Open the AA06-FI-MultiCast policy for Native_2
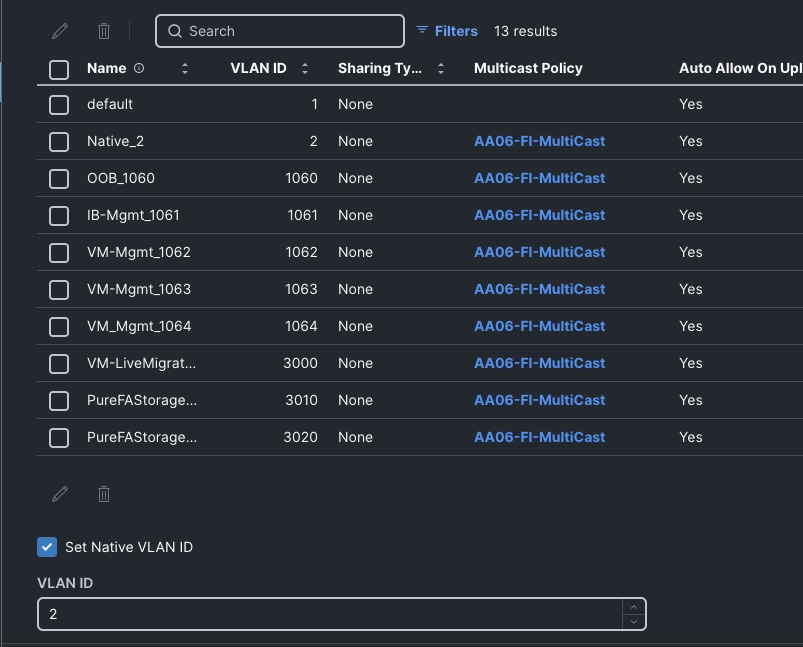Viewport: 803px width, 647px height. point(539,141)
